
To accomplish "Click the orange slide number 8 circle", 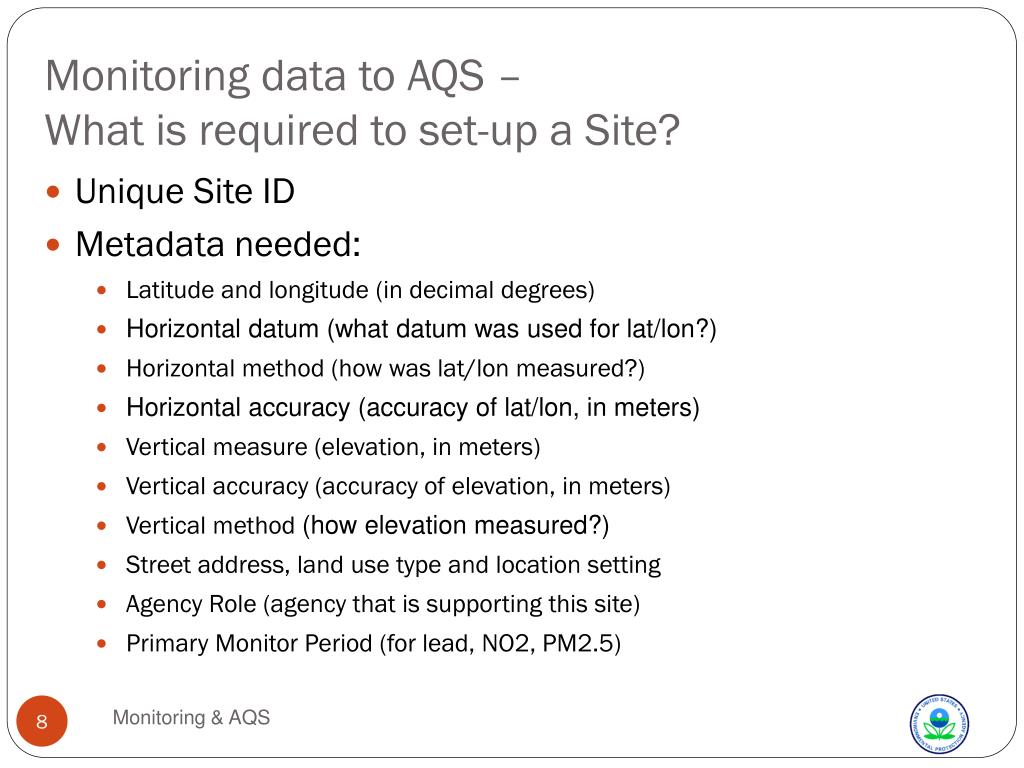I will coord(42,721).
